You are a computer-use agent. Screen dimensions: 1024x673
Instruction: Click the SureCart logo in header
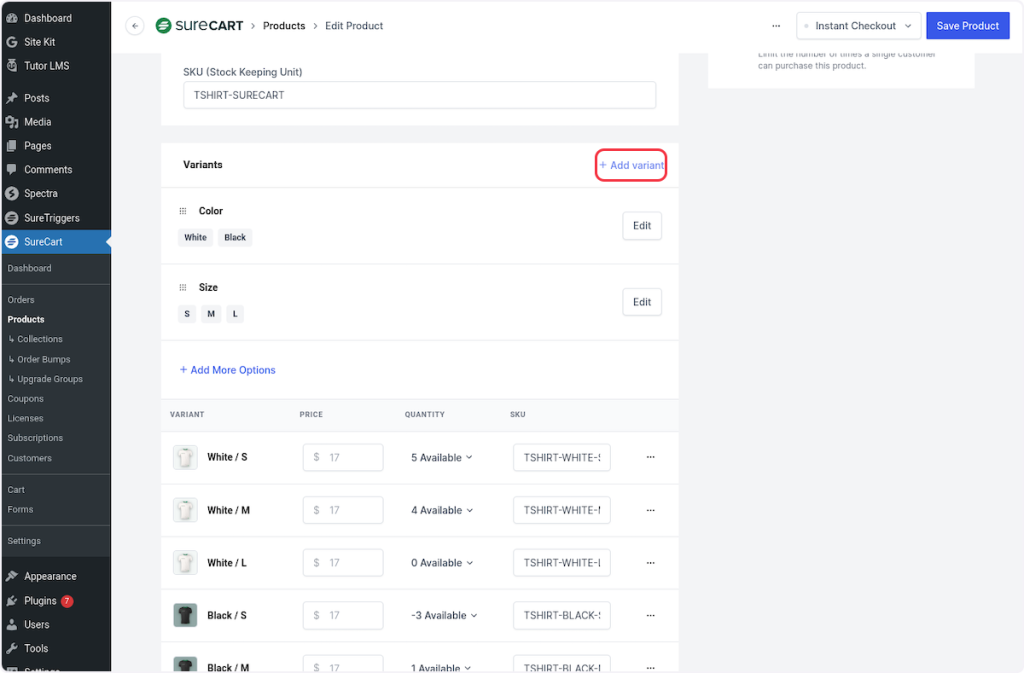[199, 26]
